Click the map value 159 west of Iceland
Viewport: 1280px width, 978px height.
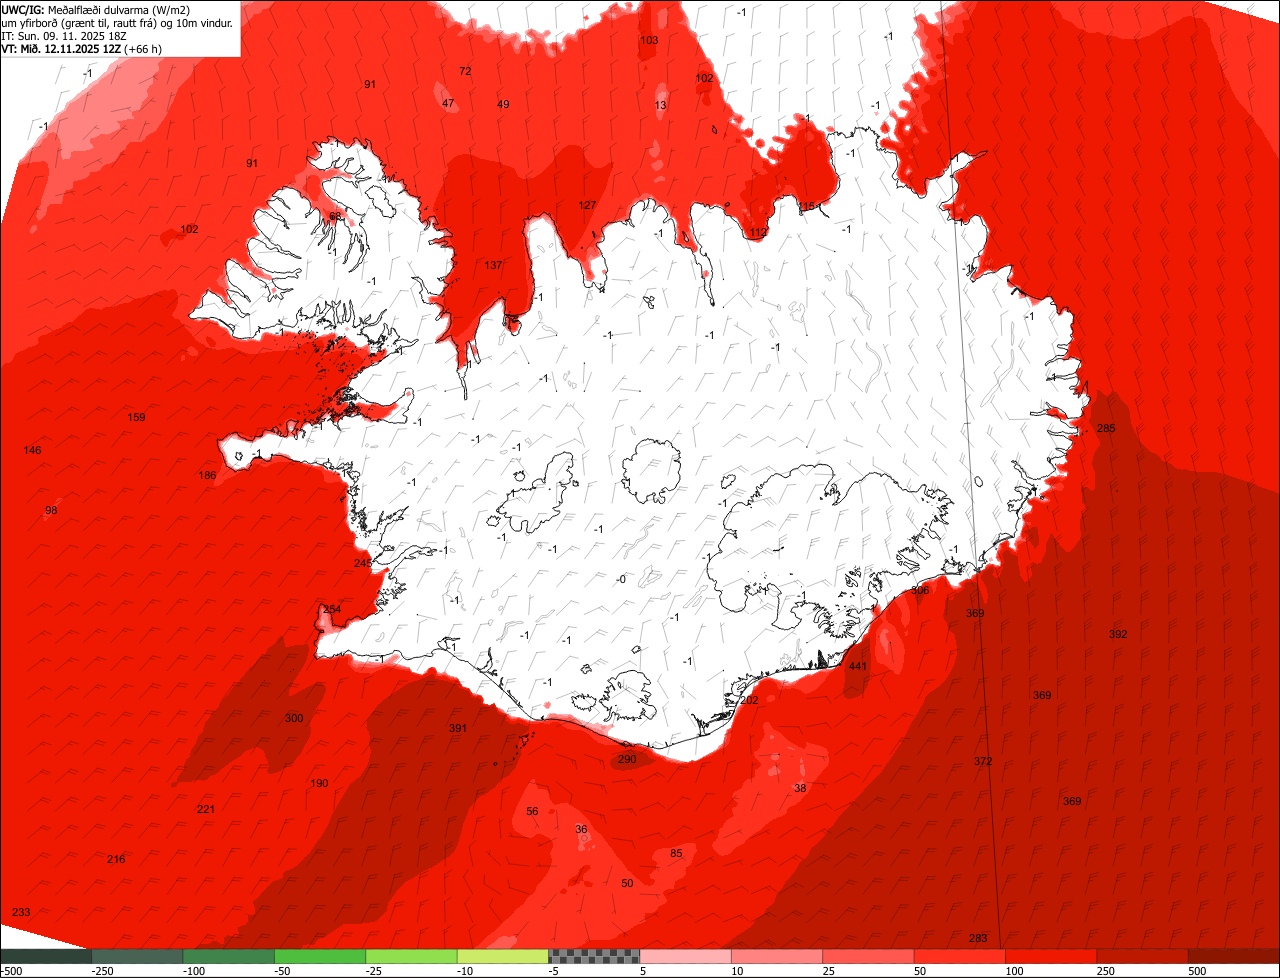(x=137, y=417)
